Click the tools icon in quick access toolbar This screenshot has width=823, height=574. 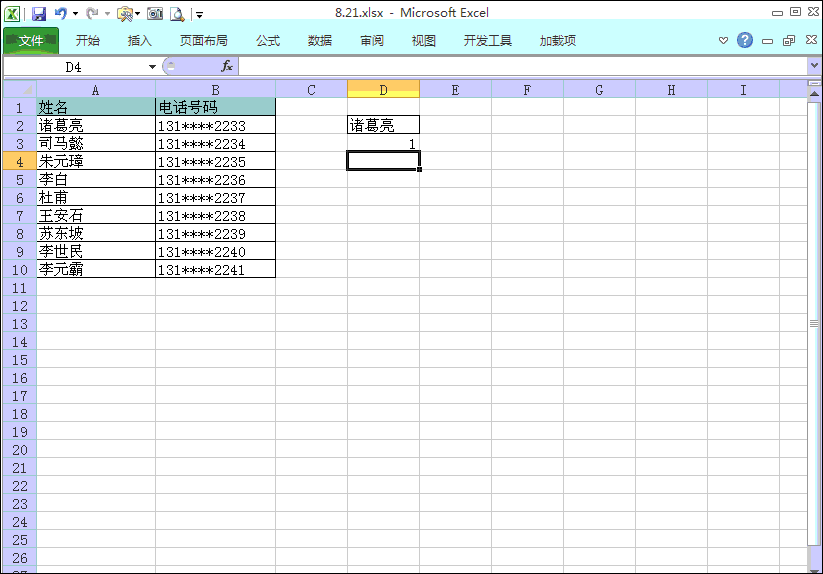click(x=125, y=14)
